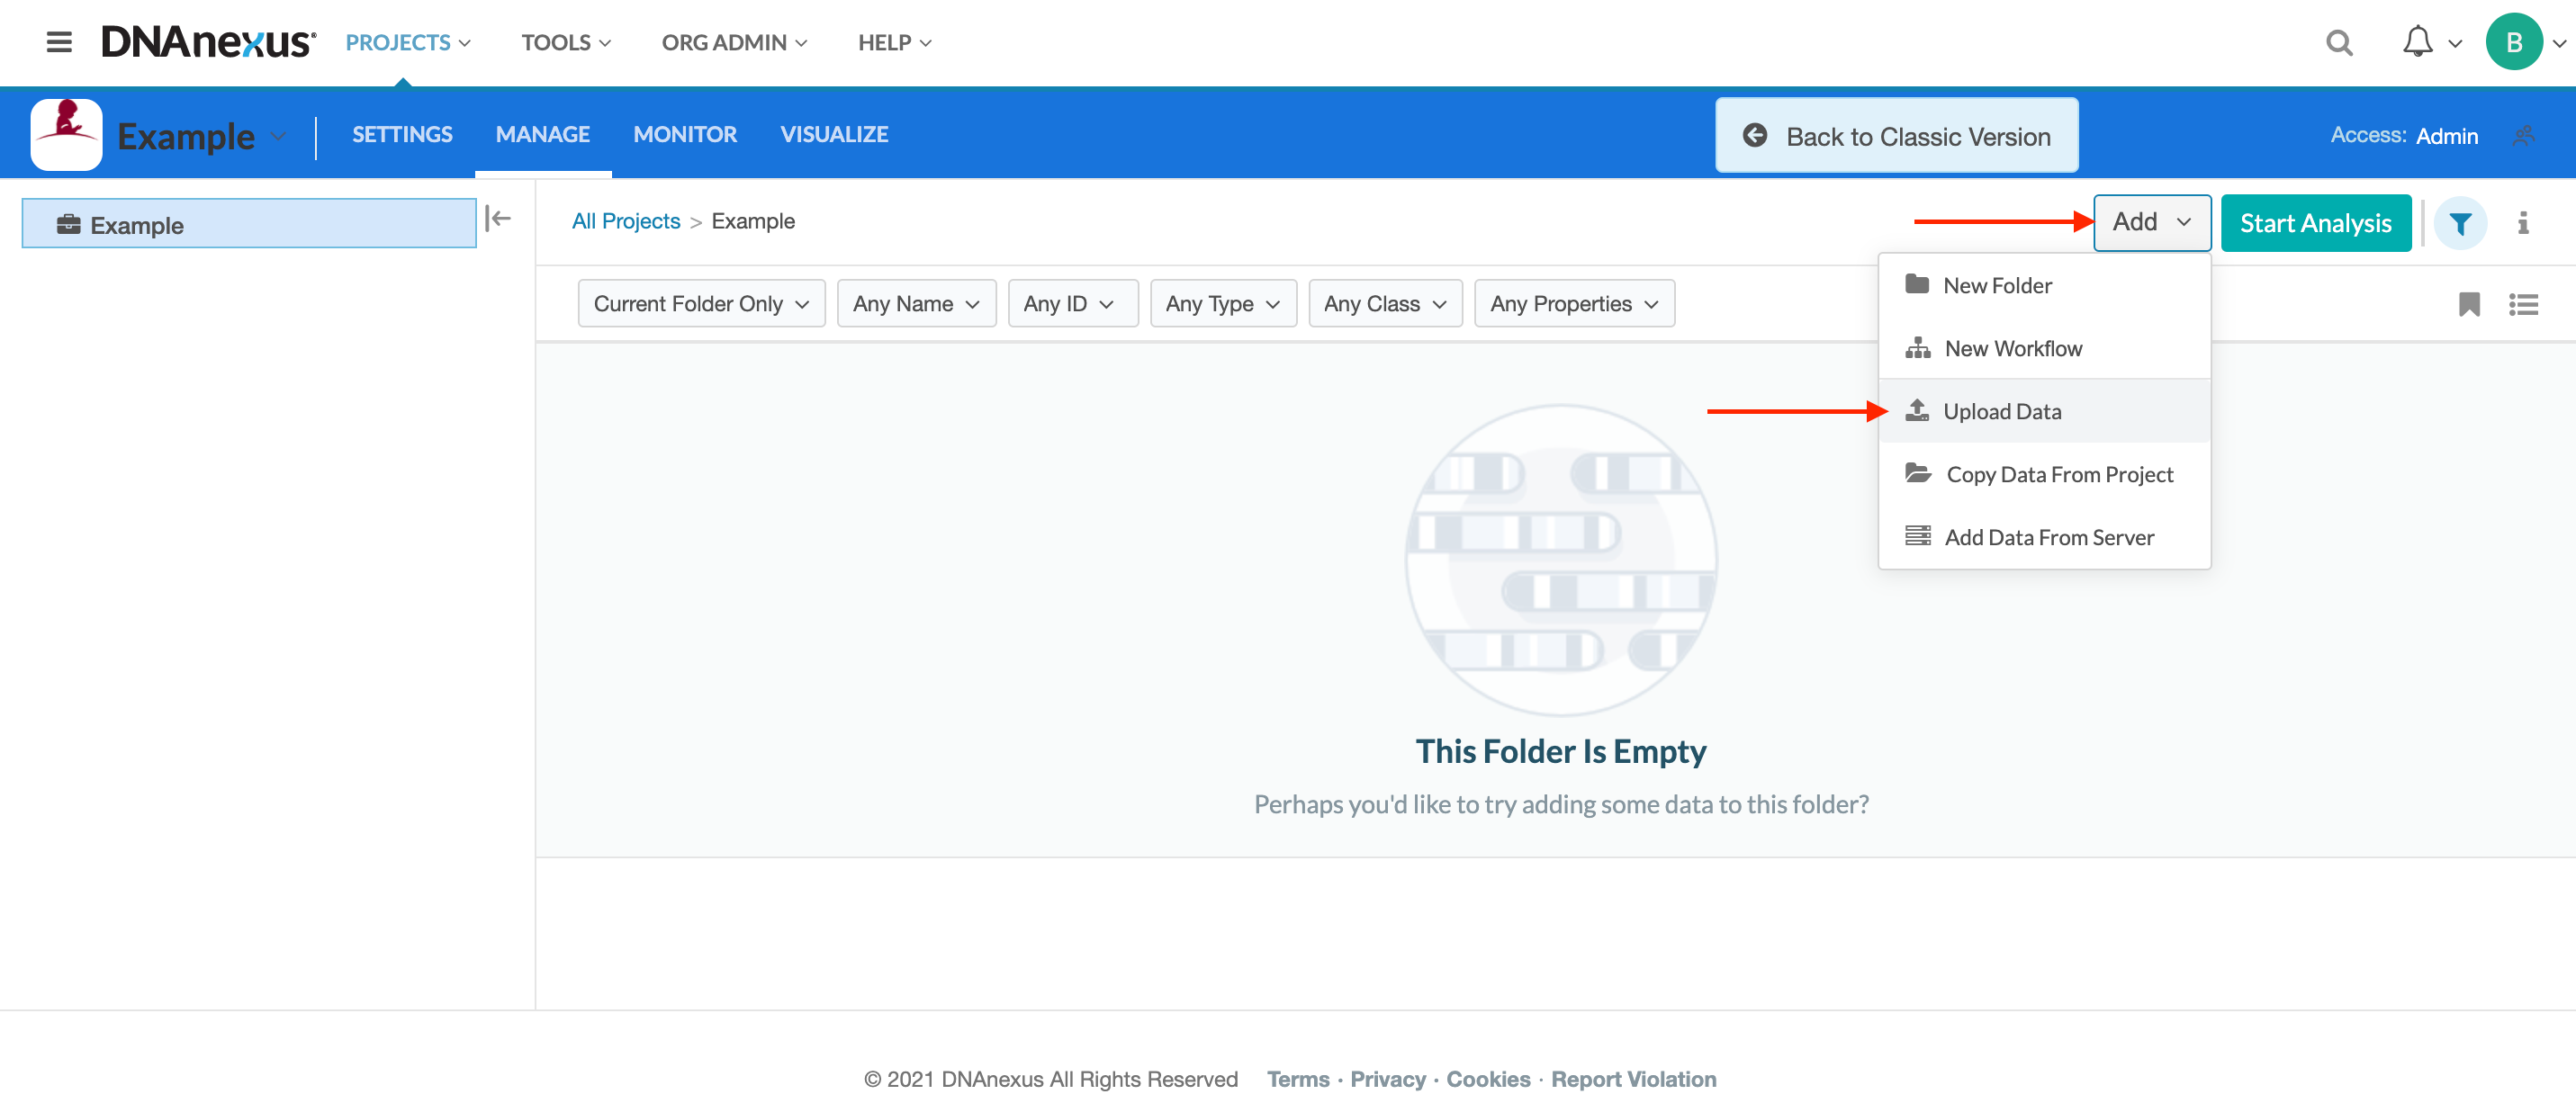Click the DNAnexus logo
The image size is (2576, 1112).
[x=209, y=42]
